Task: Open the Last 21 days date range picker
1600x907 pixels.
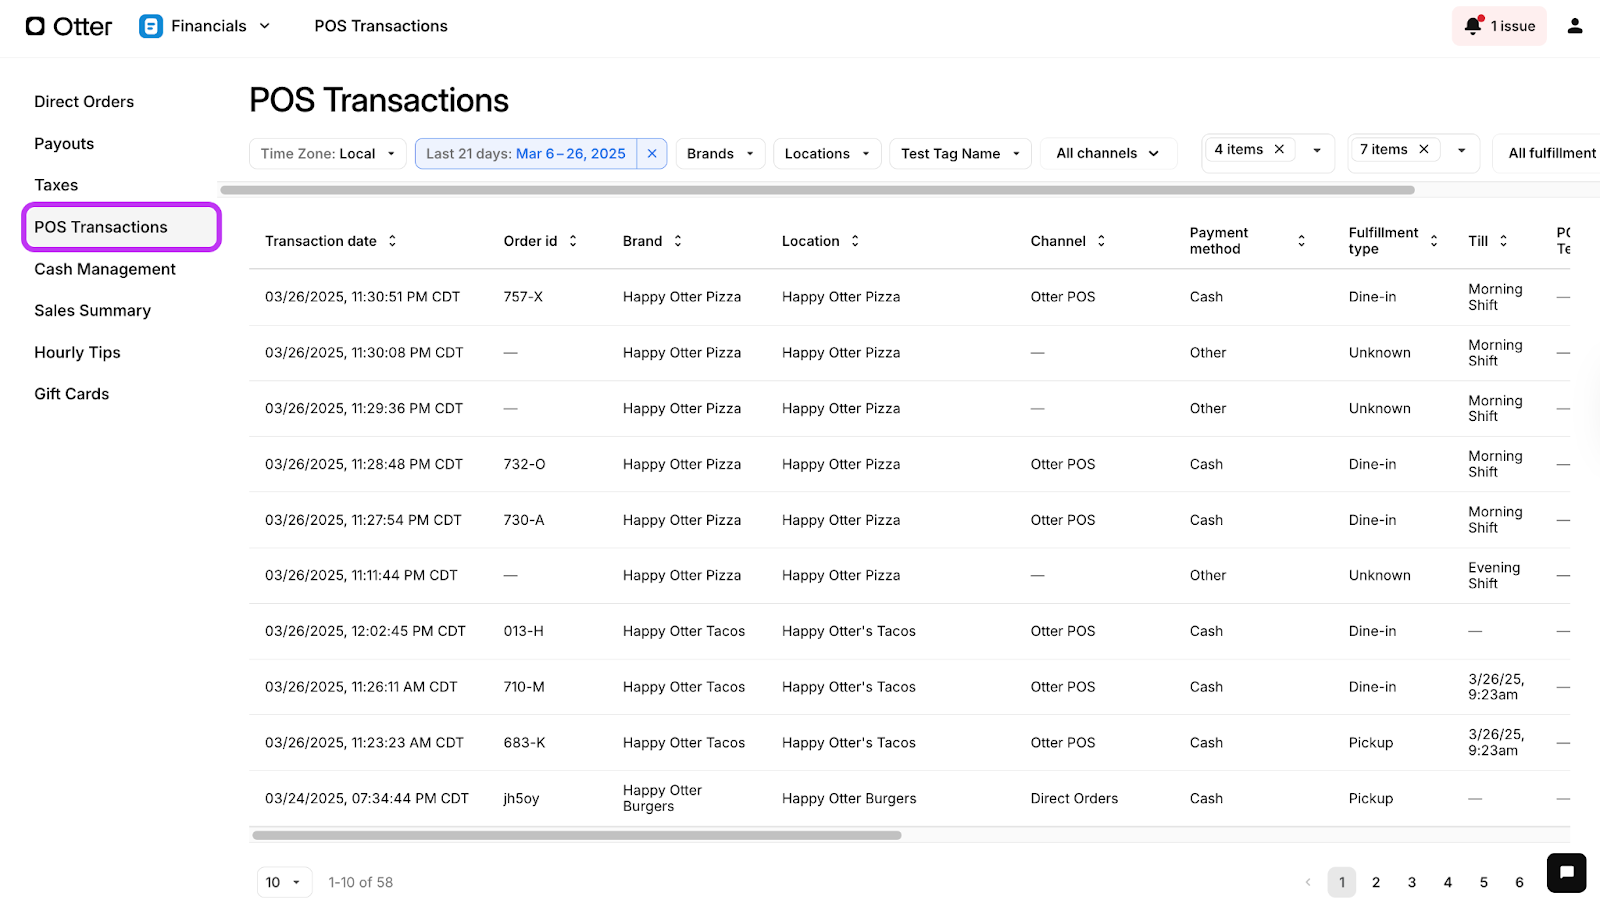Action: pos(526,153)
